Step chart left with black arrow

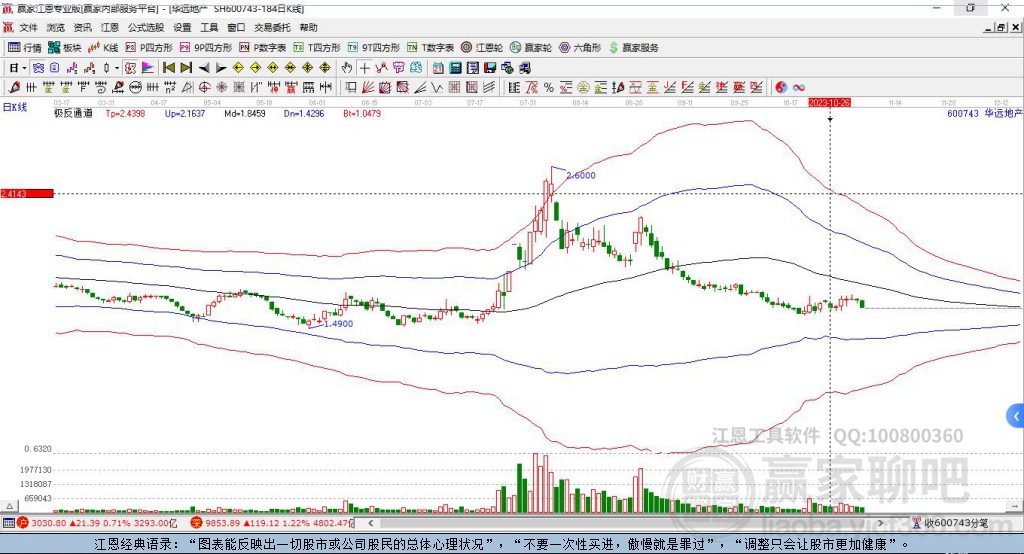tap(204, 68)
